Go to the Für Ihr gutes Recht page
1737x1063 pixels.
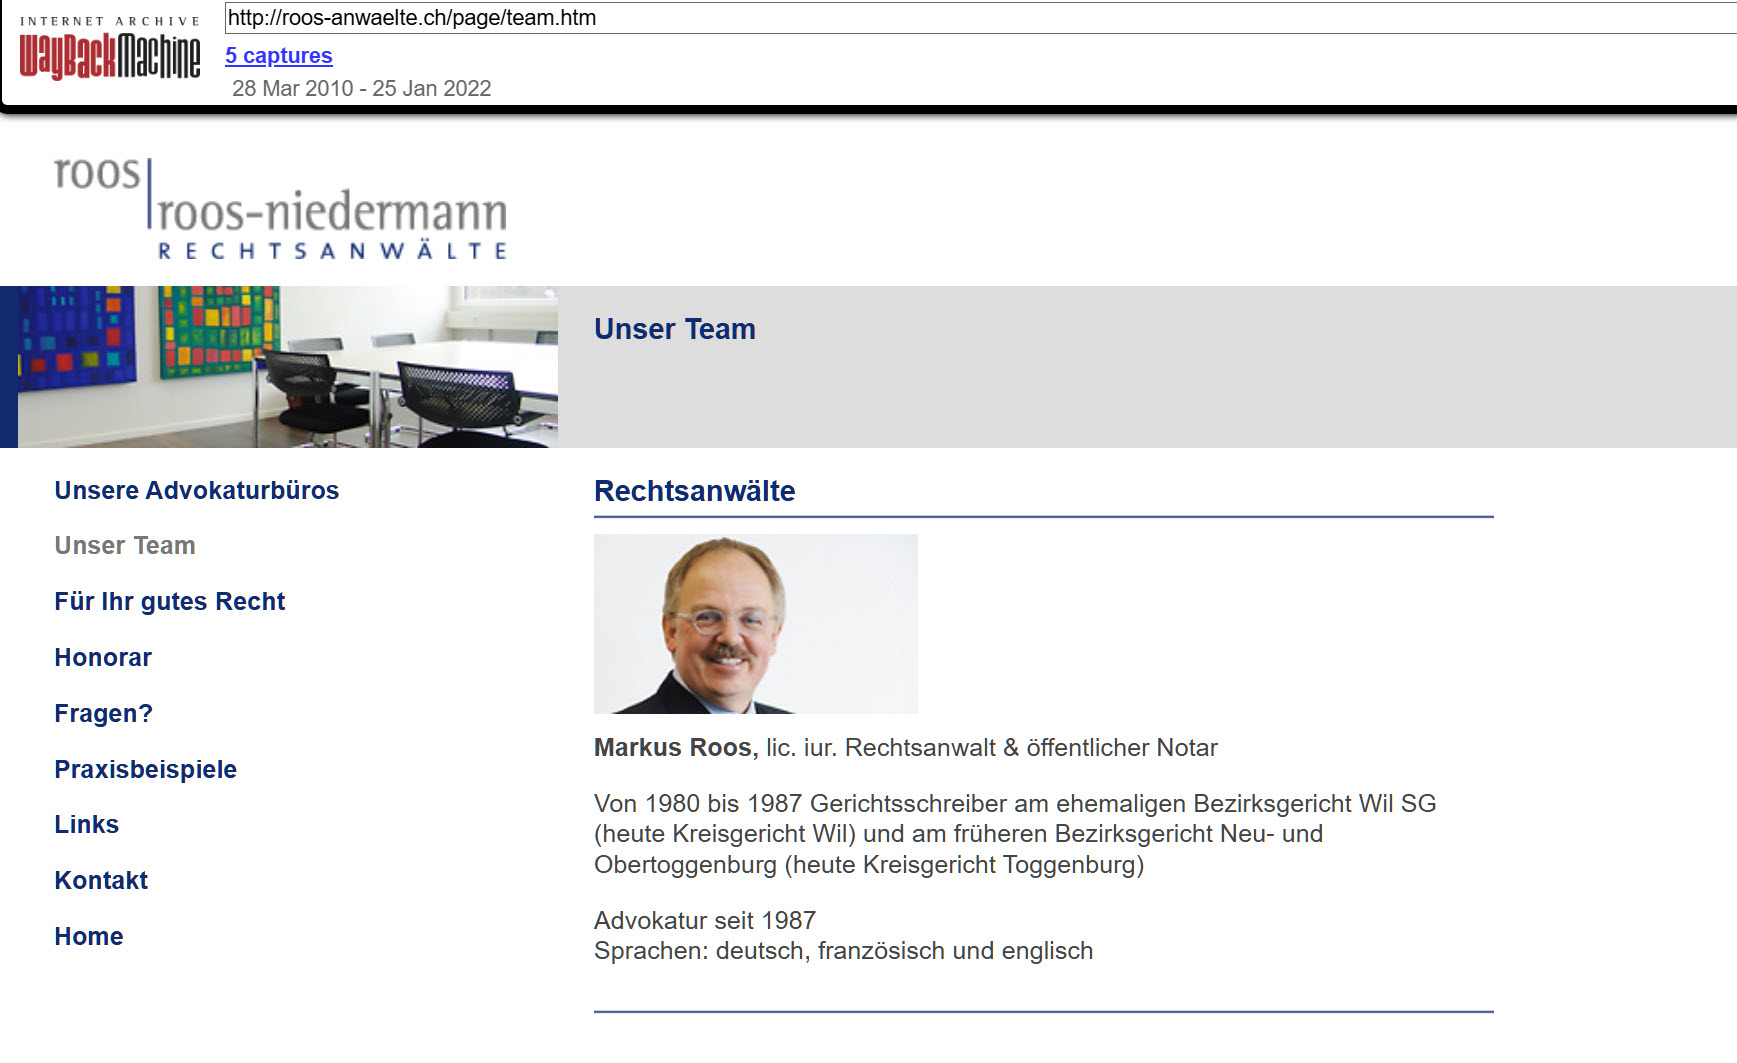tap(169, 602)
